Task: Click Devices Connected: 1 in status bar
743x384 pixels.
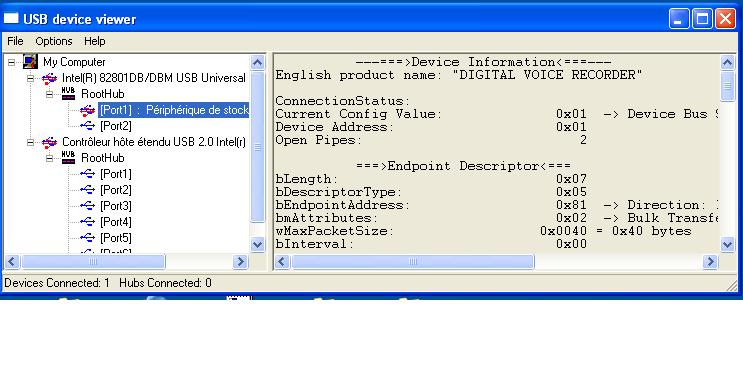Action: tap(57, 283)
